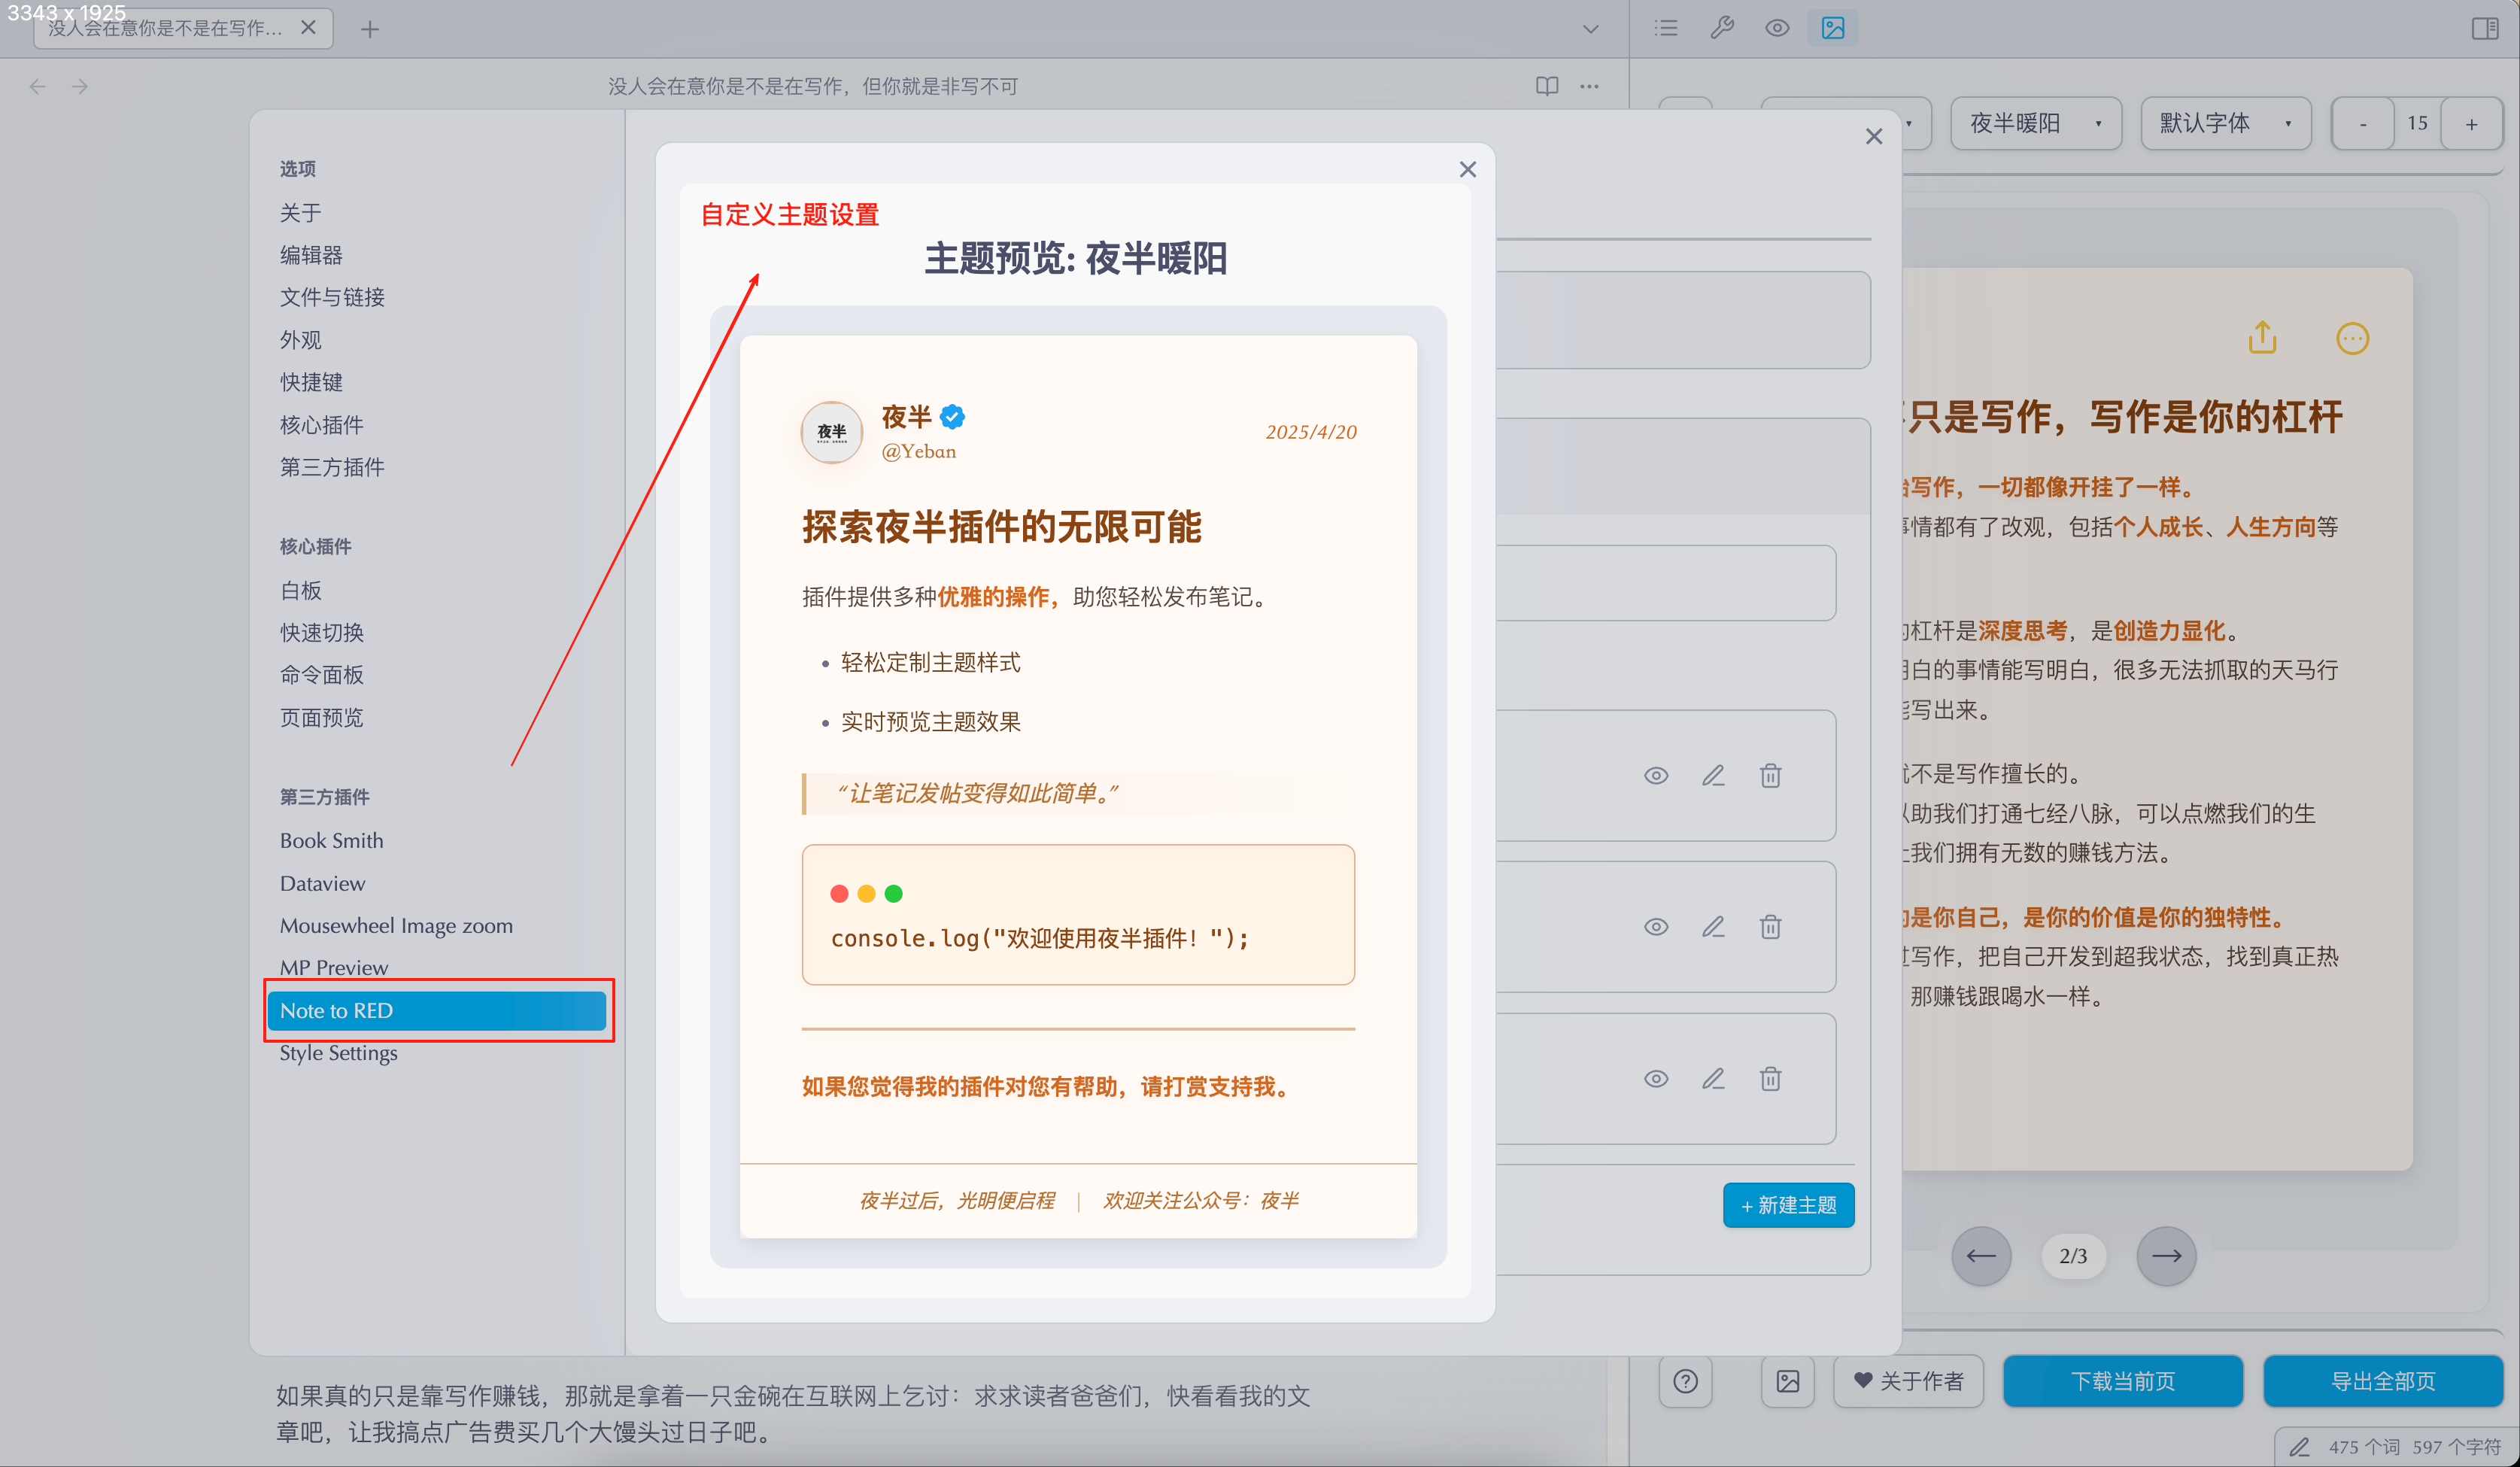The image size is (2520, 1467).
Task: Expand the tab list chevron at top
Action: (x=1590, y=29)
